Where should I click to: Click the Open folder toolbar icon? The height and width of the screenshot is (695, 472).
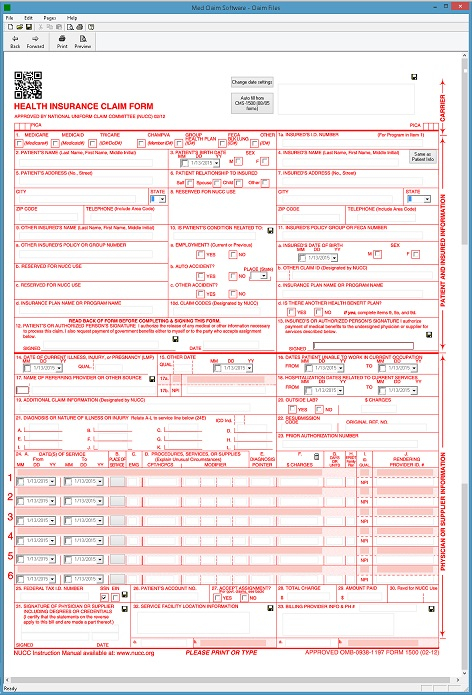click(x=20, y=27)
